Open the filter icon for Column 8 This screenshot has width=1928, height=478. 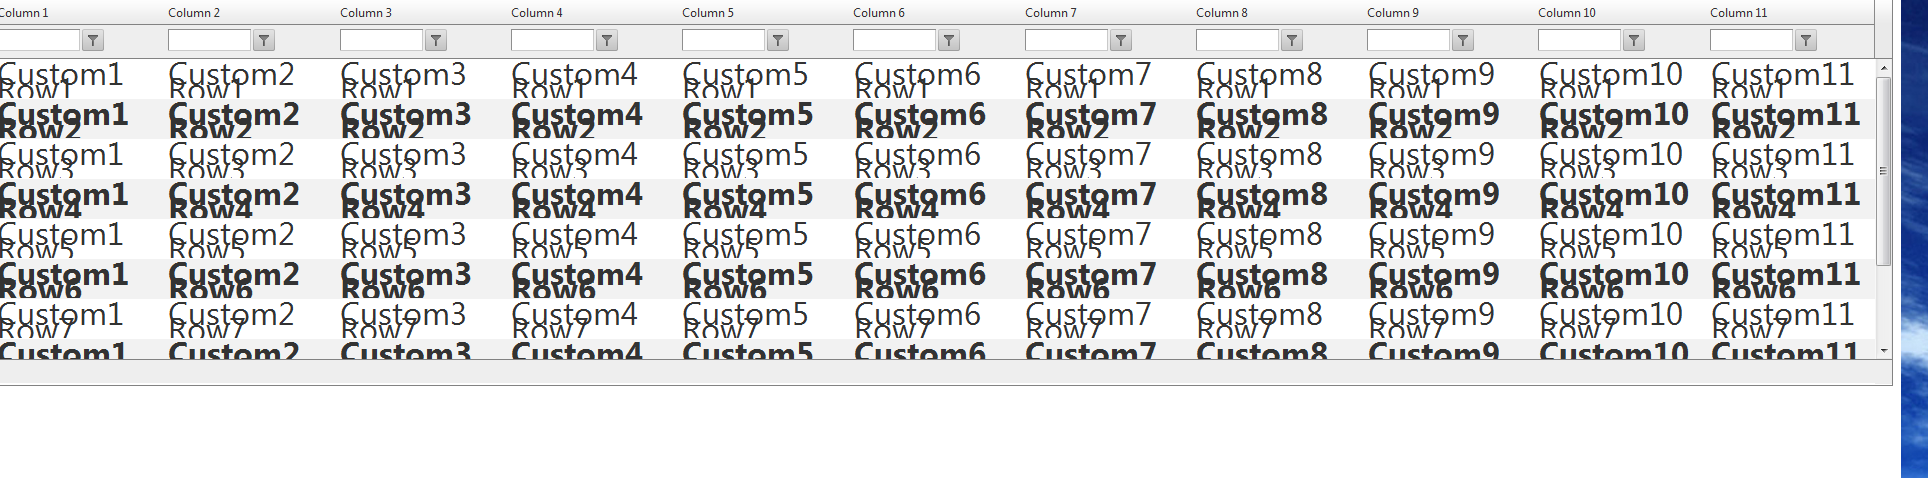[1292, 40]
